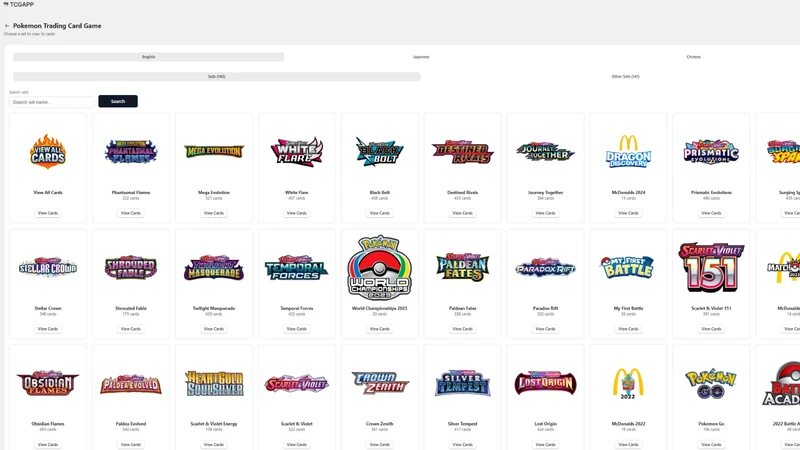Click View Cards under Black Bolt
Image resolution: width=800 pixels, height=450 pixels.
point(380,213)
